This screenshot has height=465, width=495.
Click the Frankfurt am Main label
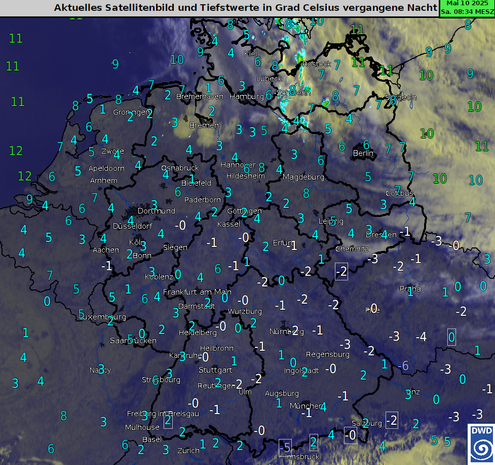point(197,292)
